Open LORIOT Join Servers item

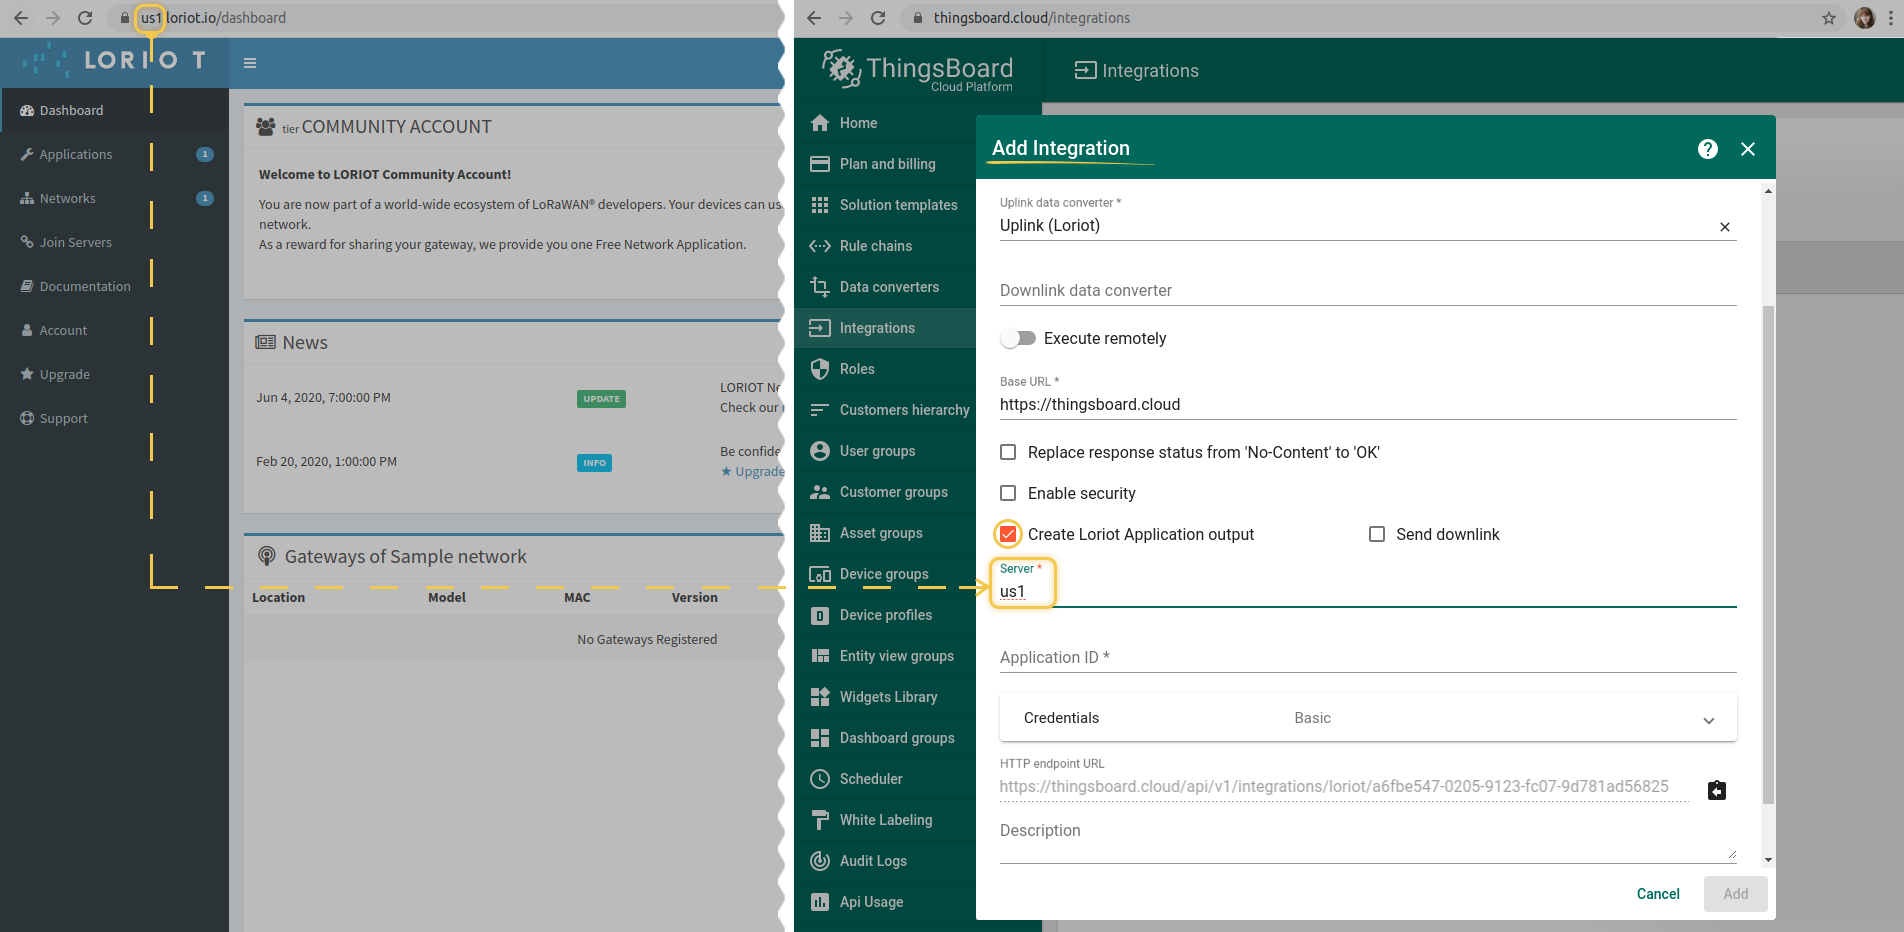[x=114, y=242]
